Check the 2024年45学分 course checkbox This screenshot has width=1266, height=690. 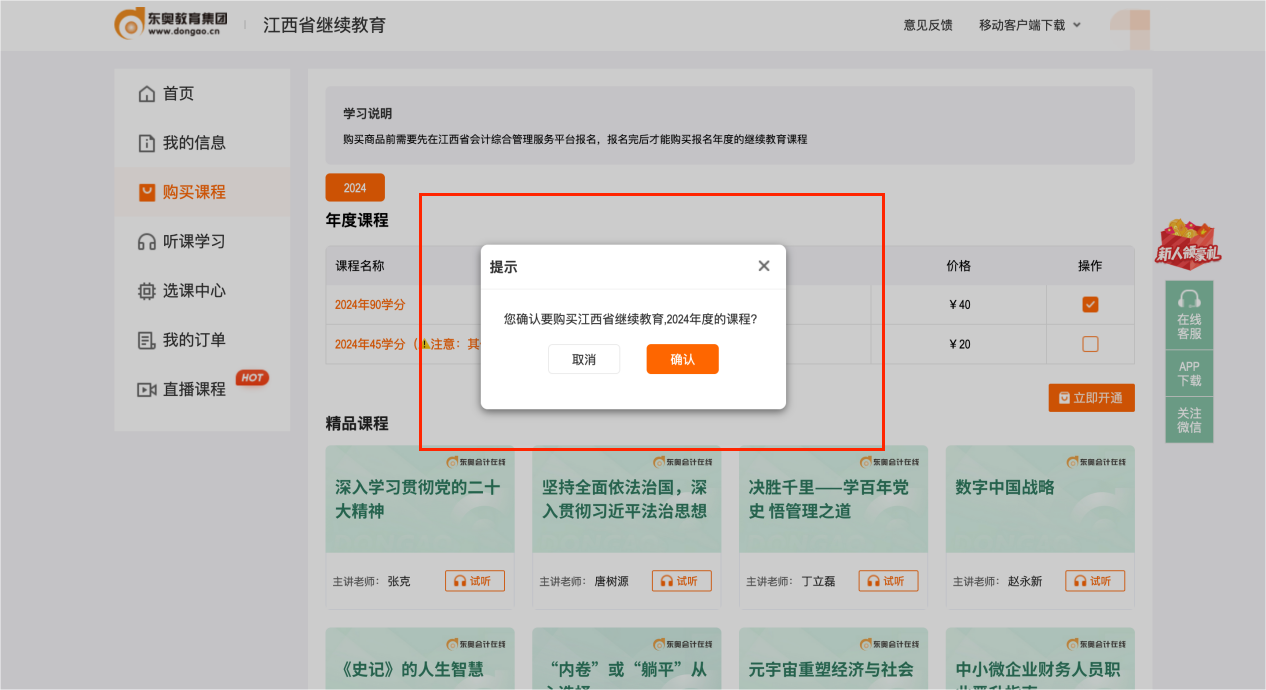[x=1090, y=344]
